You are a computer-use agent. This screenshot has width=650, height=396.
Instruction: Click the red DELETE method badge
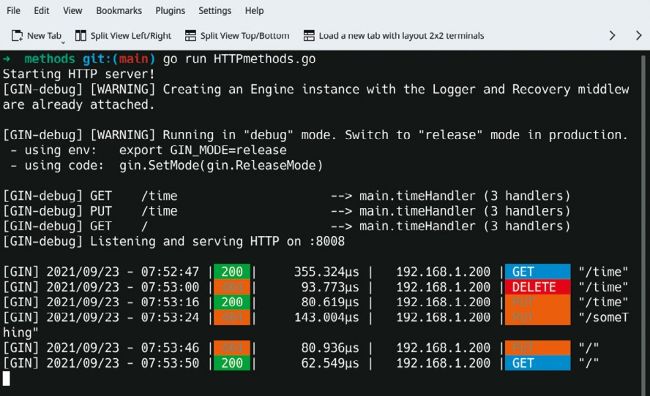(538, 287)
